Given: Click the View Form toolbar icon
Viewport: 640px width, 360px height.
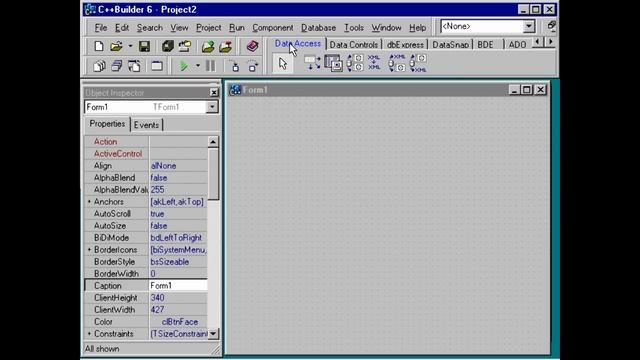Looking at the screenshot, I should (x=117, y=66).
